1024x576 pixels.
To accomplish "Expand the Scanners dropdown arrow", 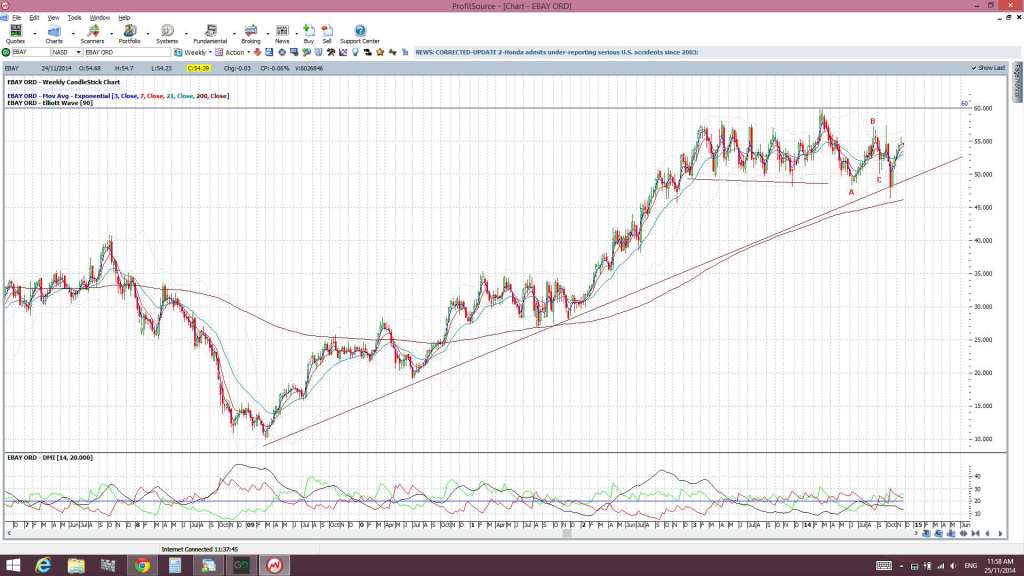I will point(111,33).
